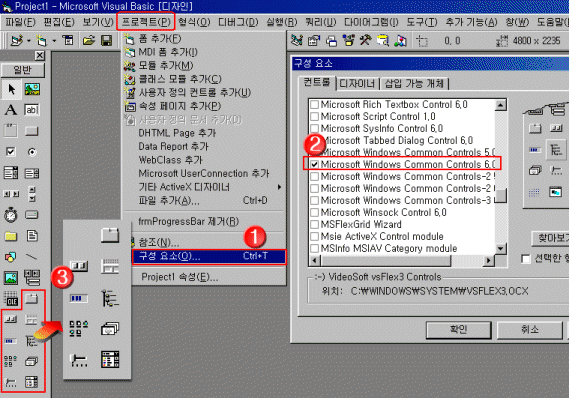Image resolution: width=569 pixels, height=398 pixels.
Task: Check Microsoft Rich Textbox Control 6.0
Action: [315, 104]
